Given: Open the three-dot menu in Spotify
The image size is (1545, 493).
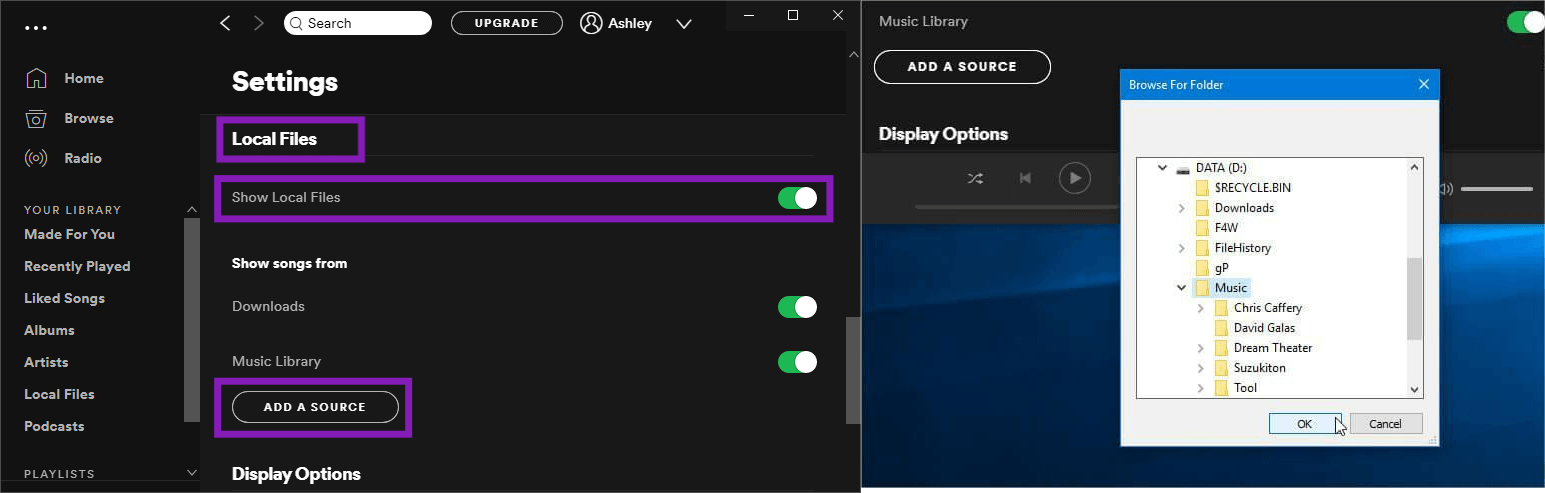Looking at the screenshot, I should pyautogui.click(x=35, y=28).
